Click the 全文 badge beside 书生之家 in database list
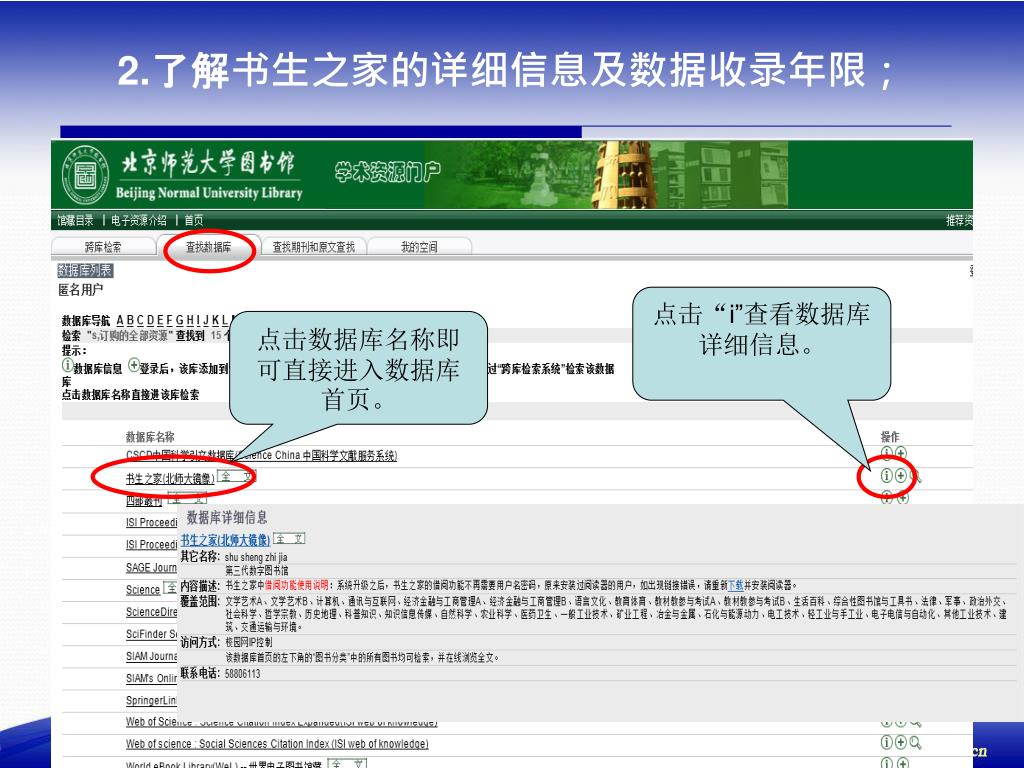 (236, 476)
